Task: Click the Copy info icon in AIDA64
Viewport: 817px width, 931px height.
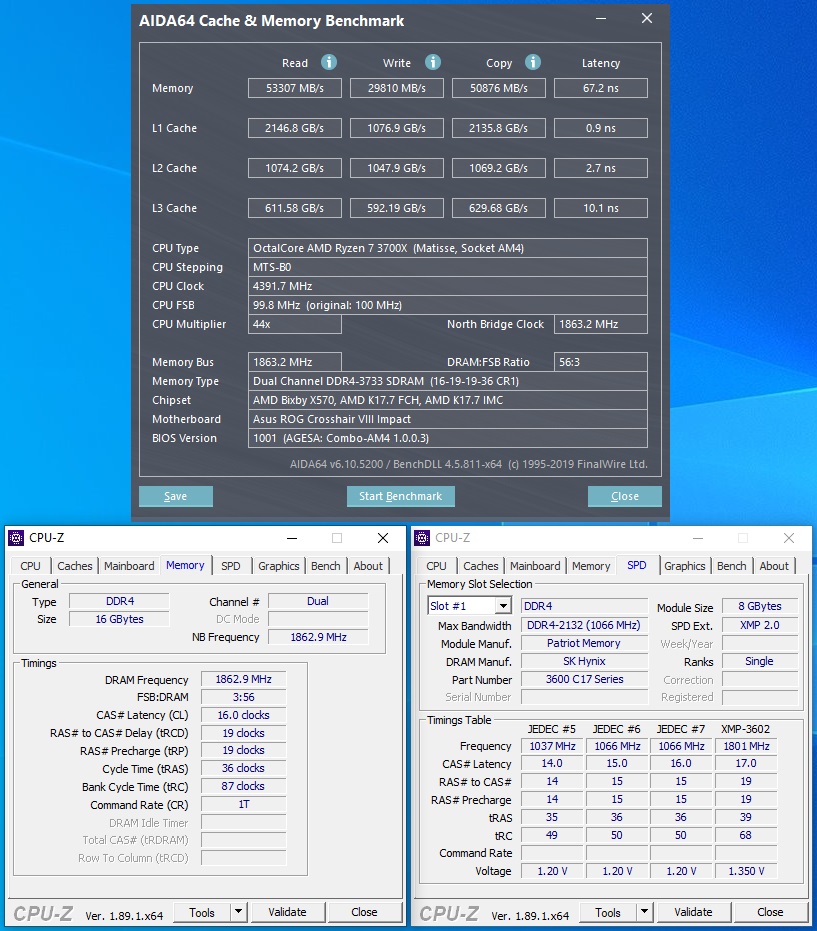Action: [x=533, y=62]
